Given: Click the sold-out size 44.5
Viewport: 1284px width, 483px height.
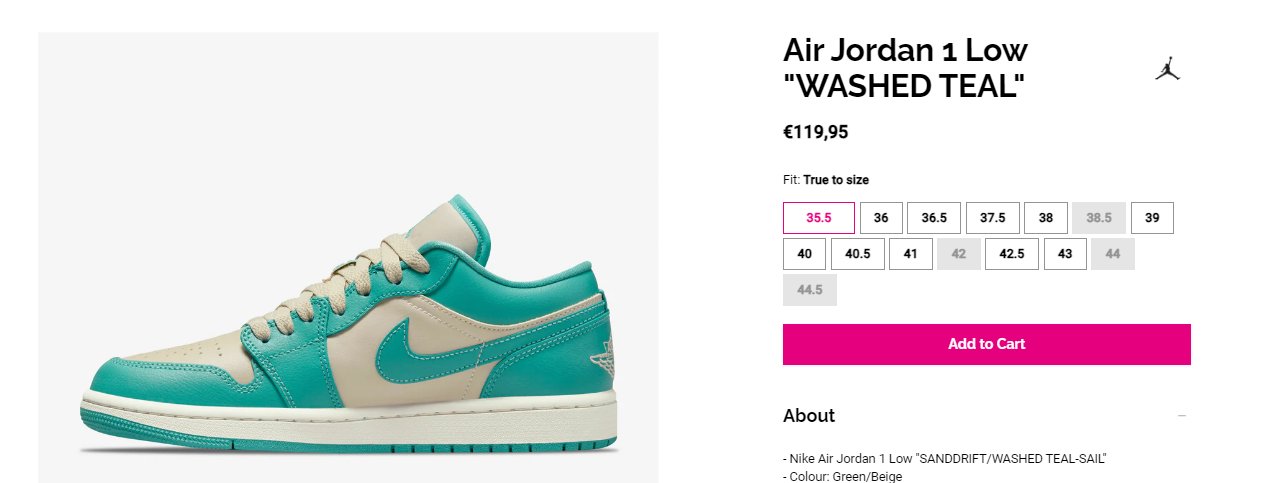Looking at the screenshot, I should click(810, 290).
